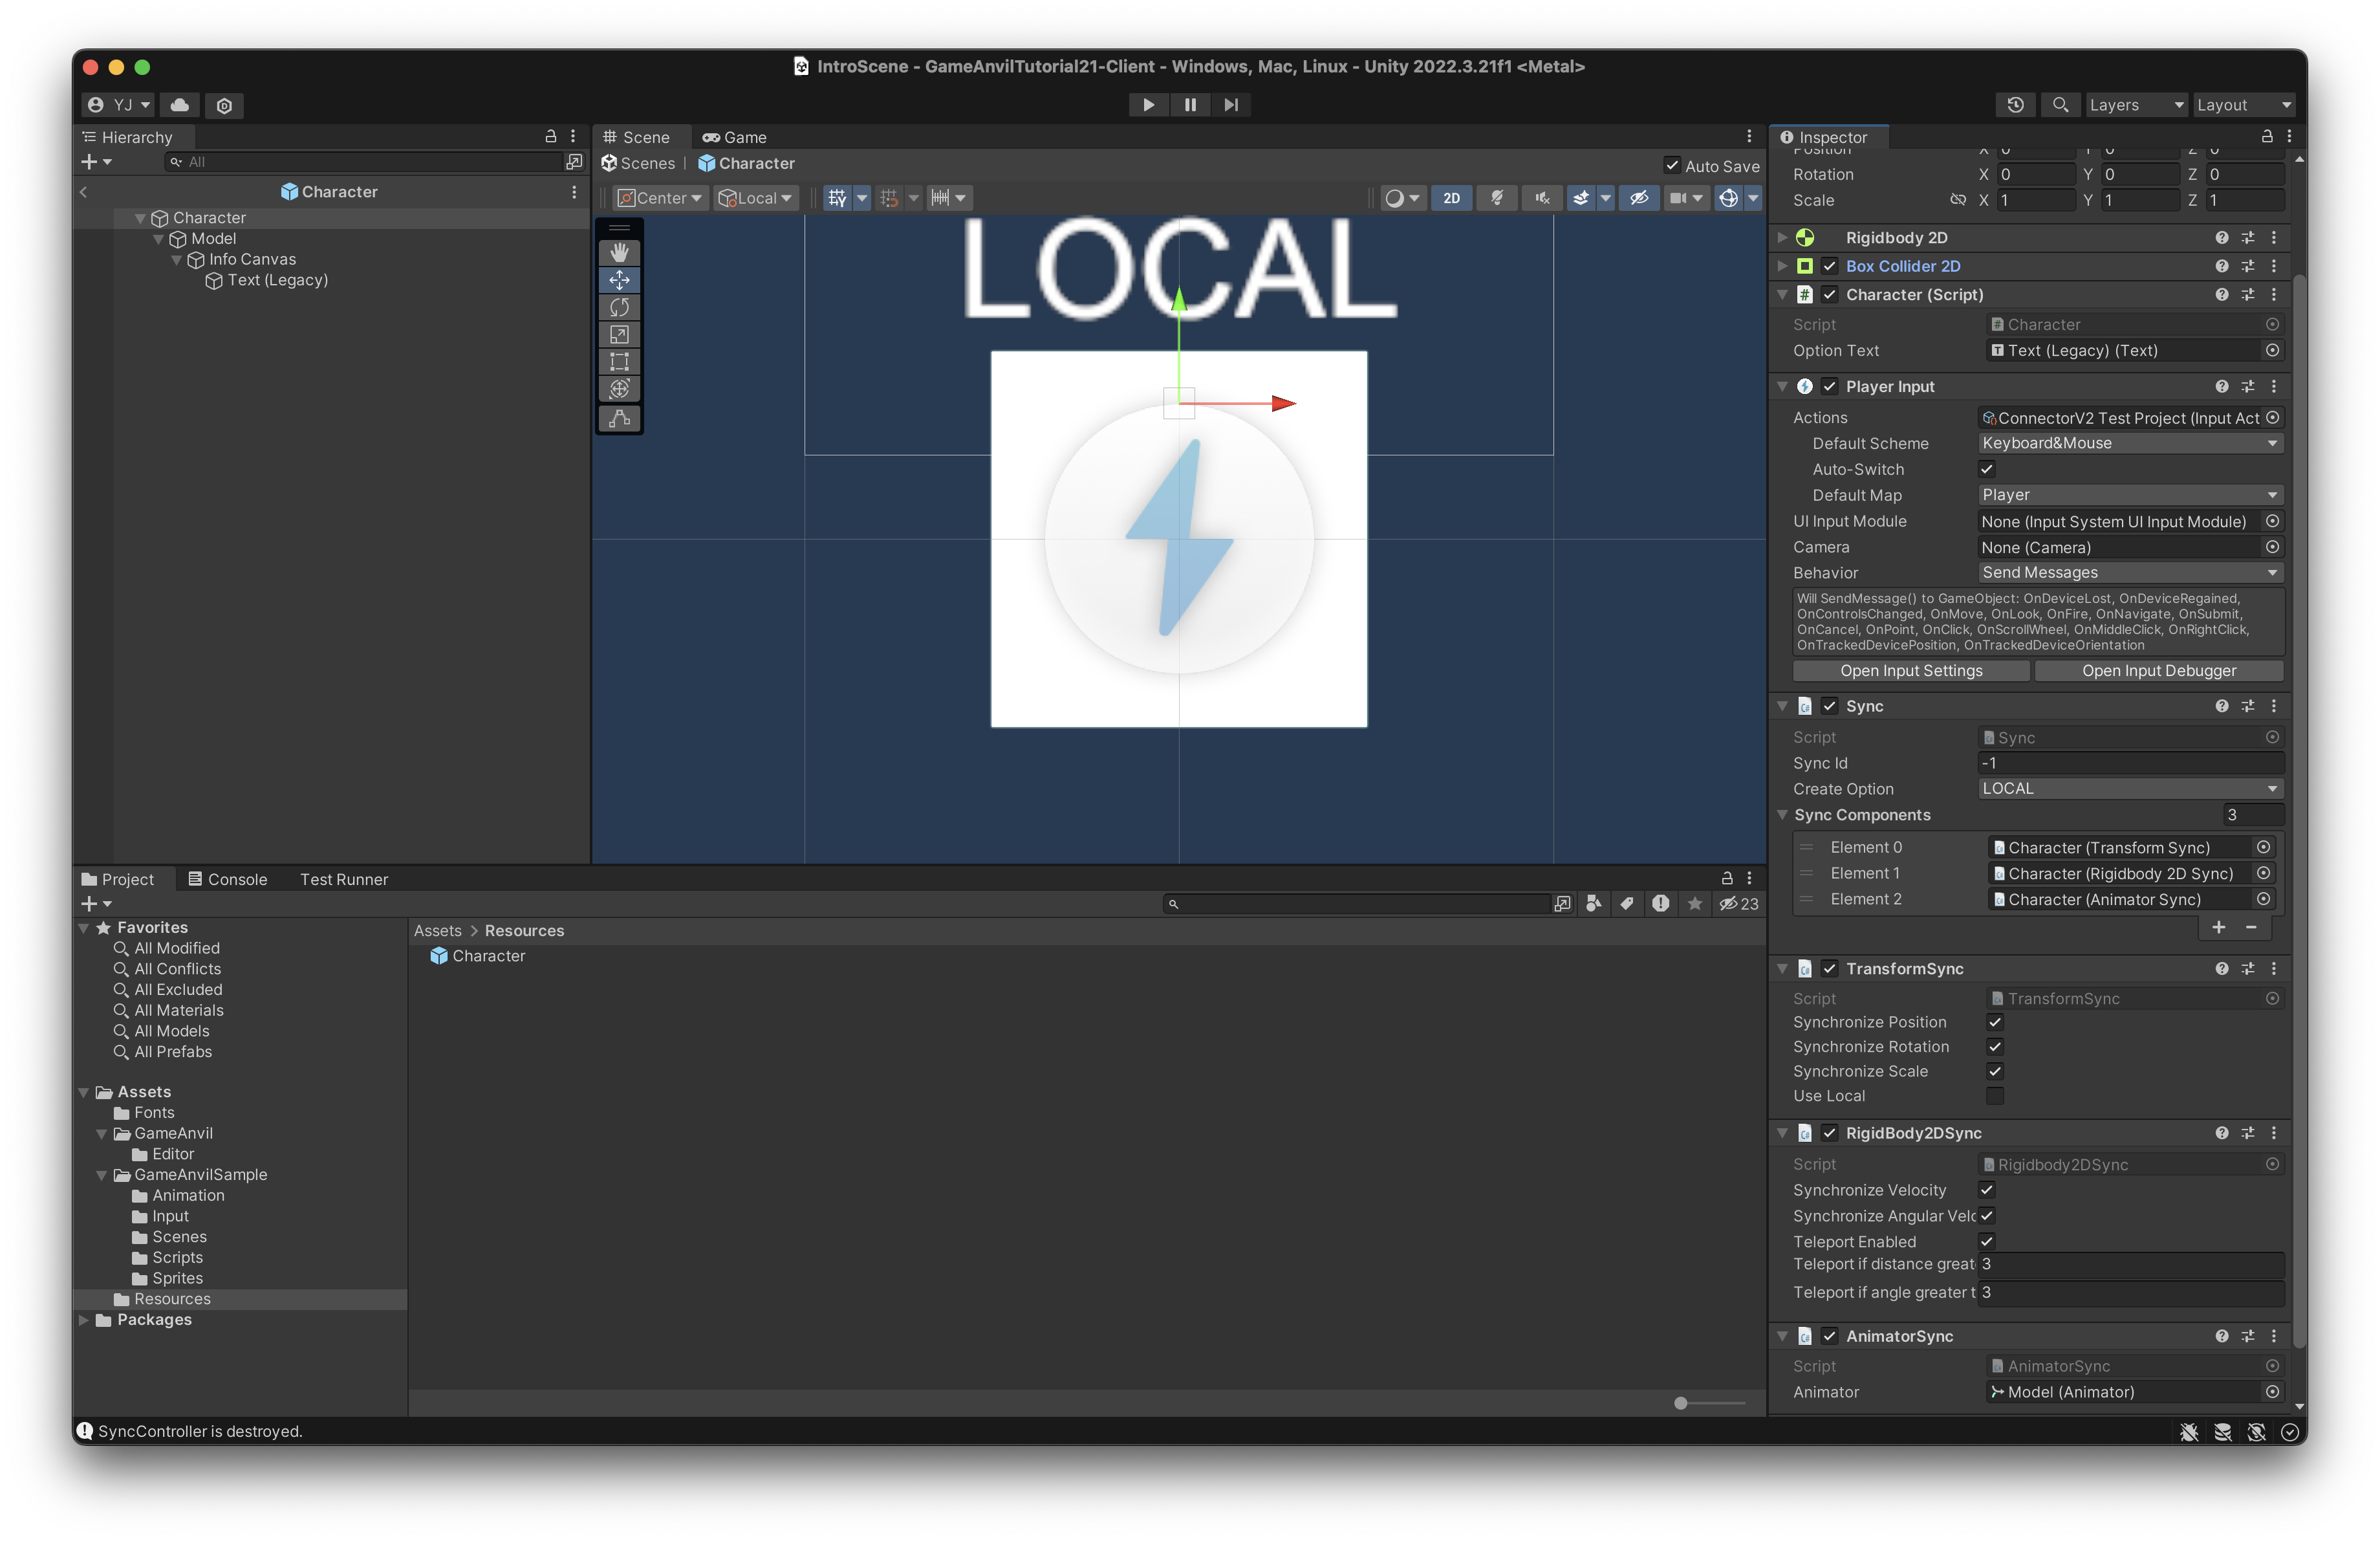Open Default Map dropdown

(x=2130, y=495)
